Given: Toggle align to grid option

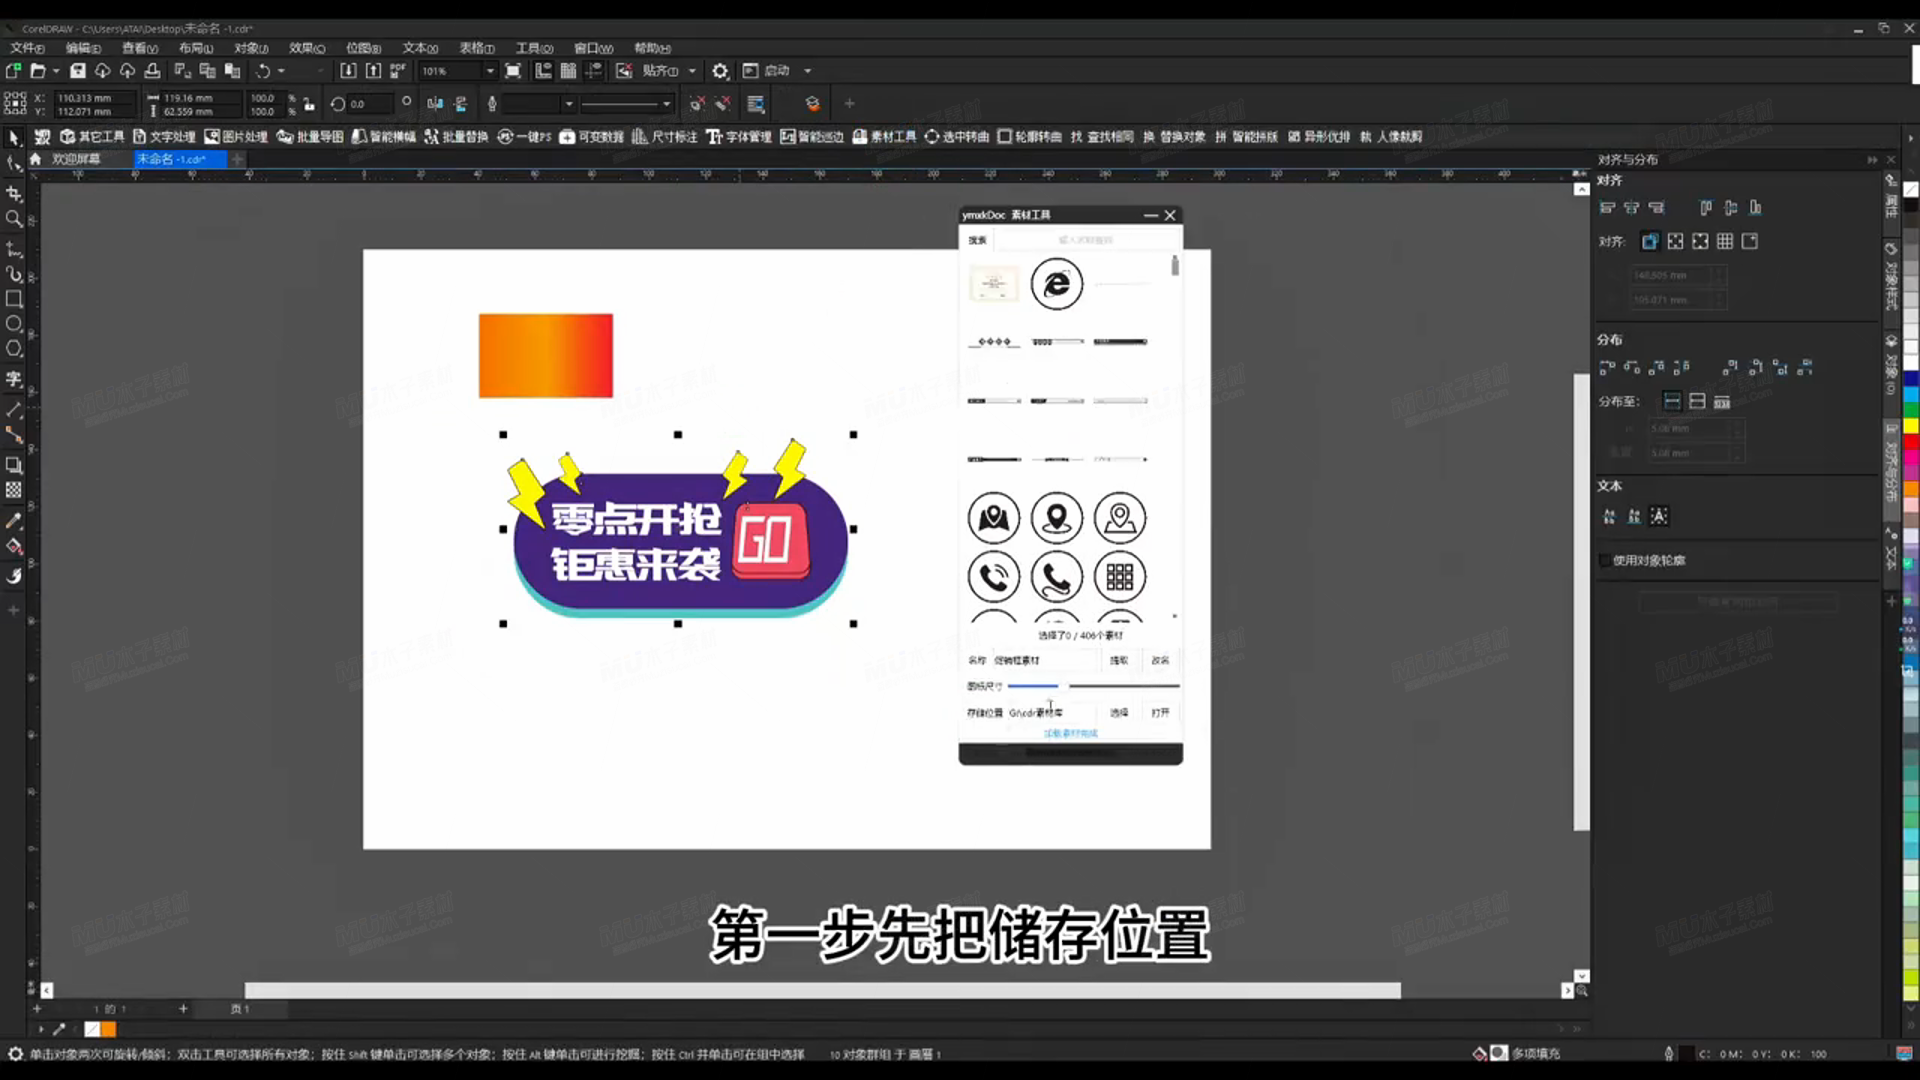Looking at the screenshot, I should click(1725, 242).
